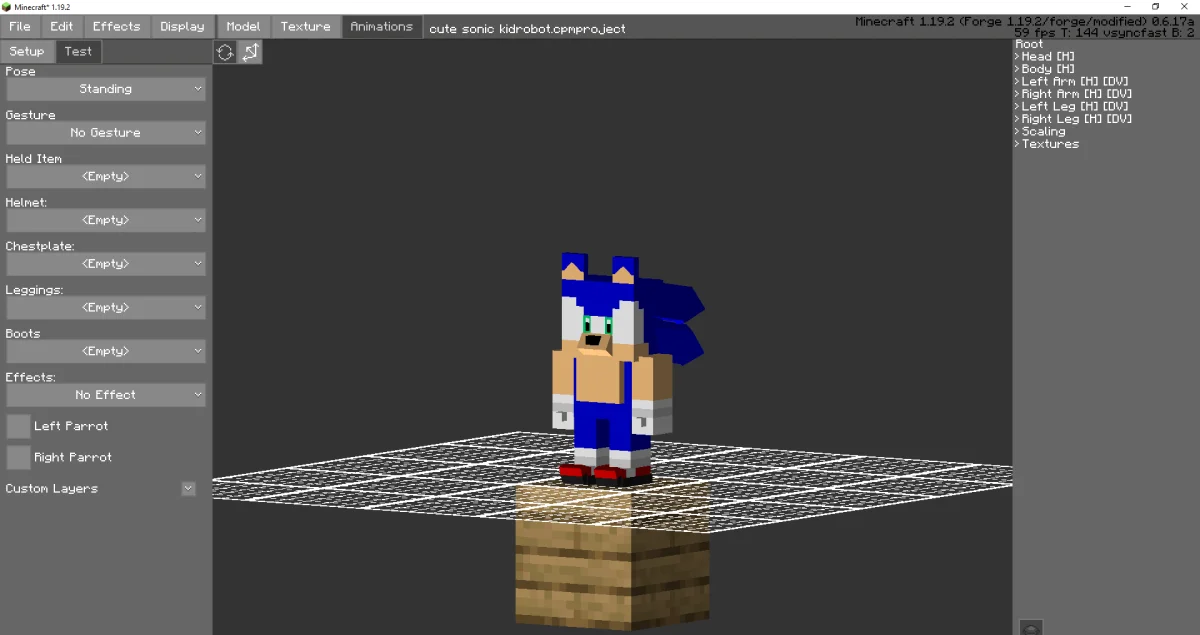Open the File menu
Viewport: 1200px width, 635px height.
[x=20, y=26]
